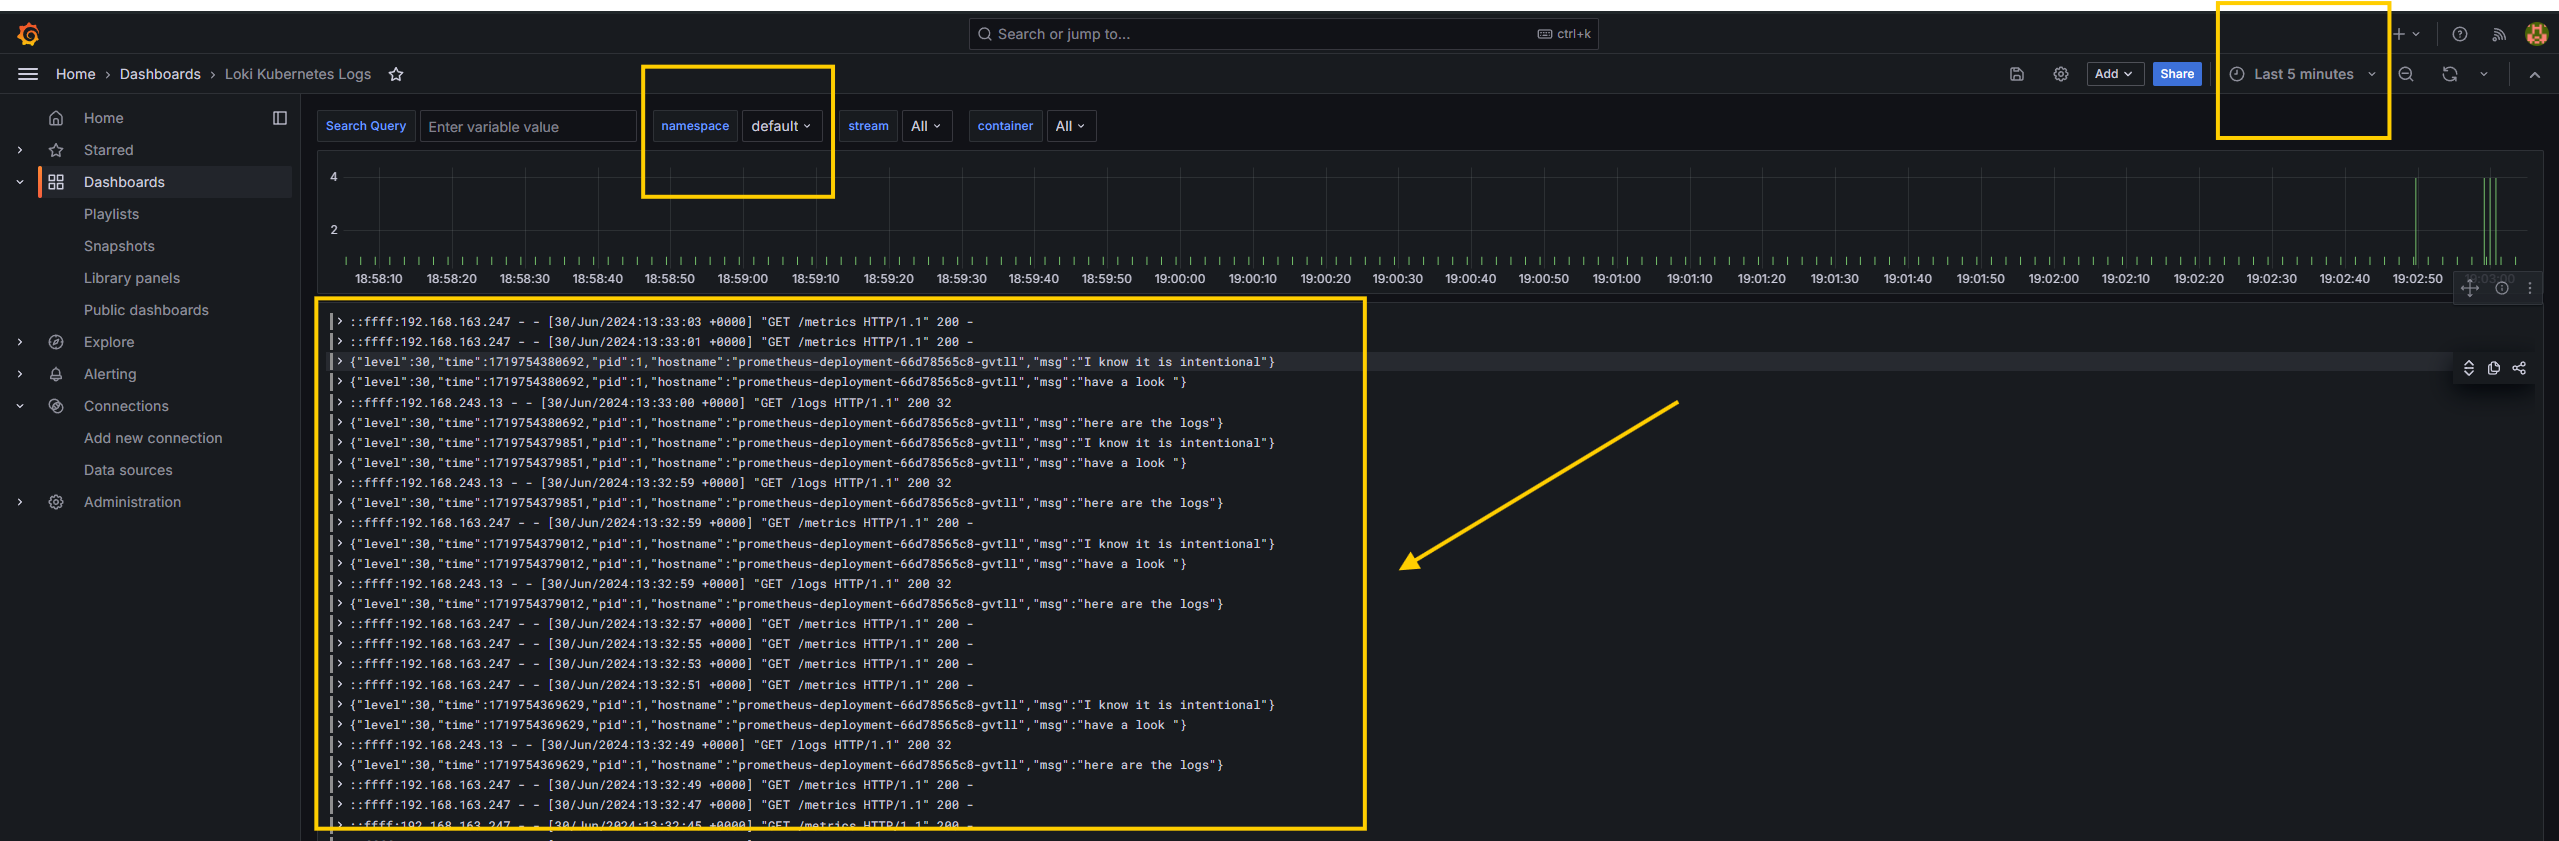Go to Dashboards in the breadcrumb

pyautogui.click(x=160, y=74)
